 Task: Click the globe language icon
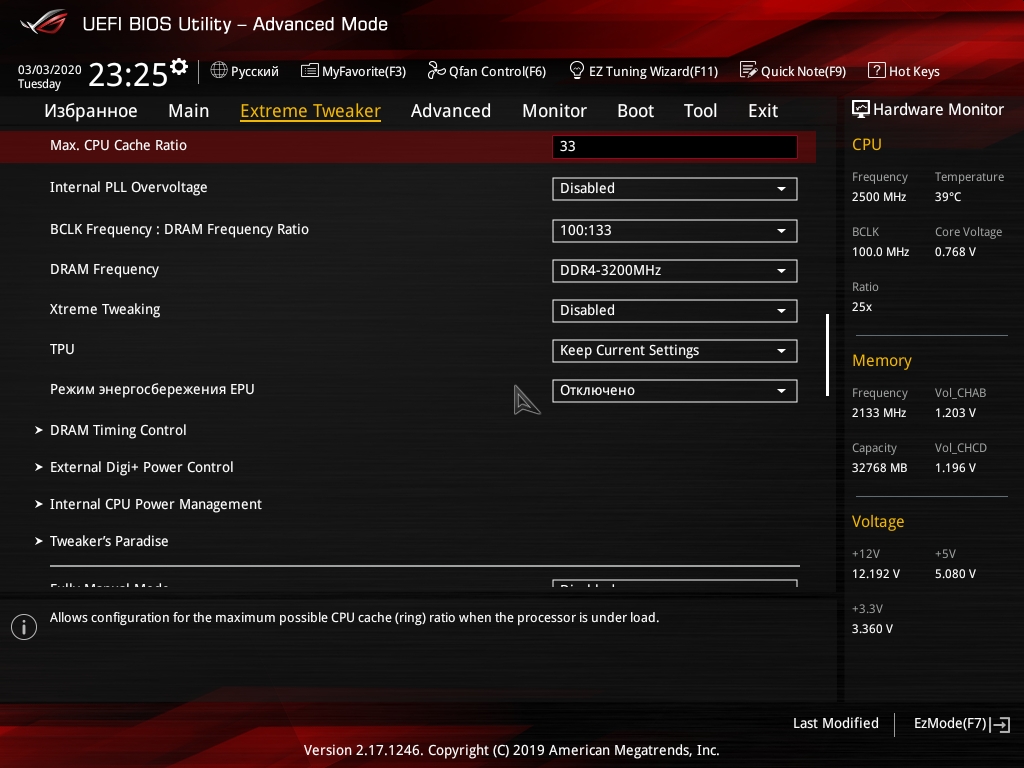219,70
